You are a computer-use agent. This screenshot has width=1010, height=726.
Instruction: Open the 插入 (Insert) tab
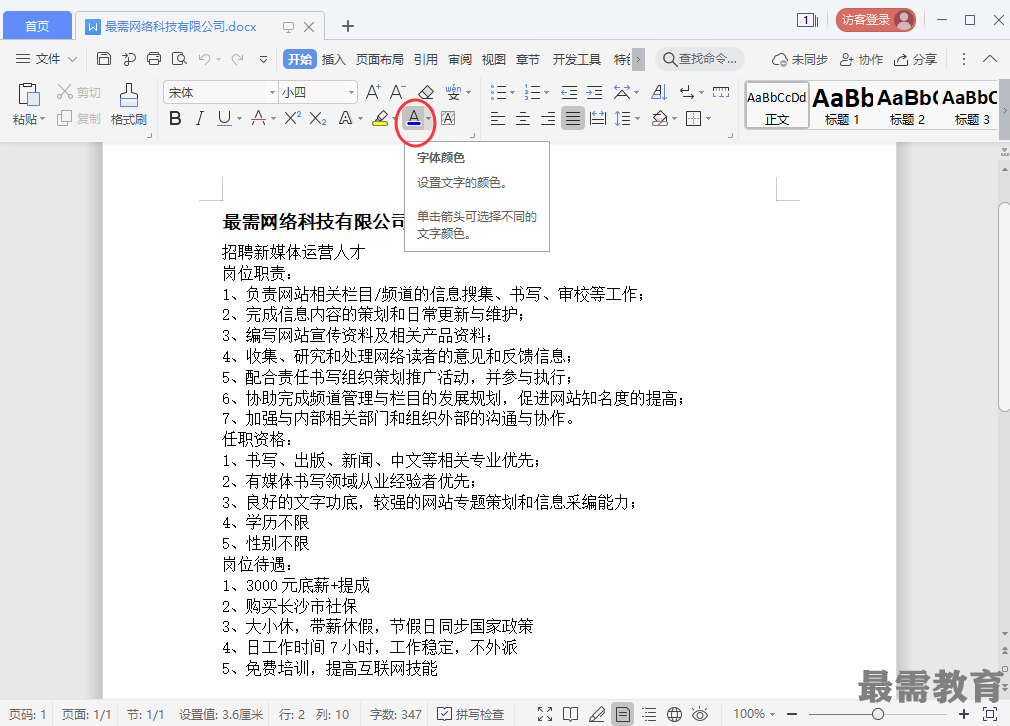[334, 59]
